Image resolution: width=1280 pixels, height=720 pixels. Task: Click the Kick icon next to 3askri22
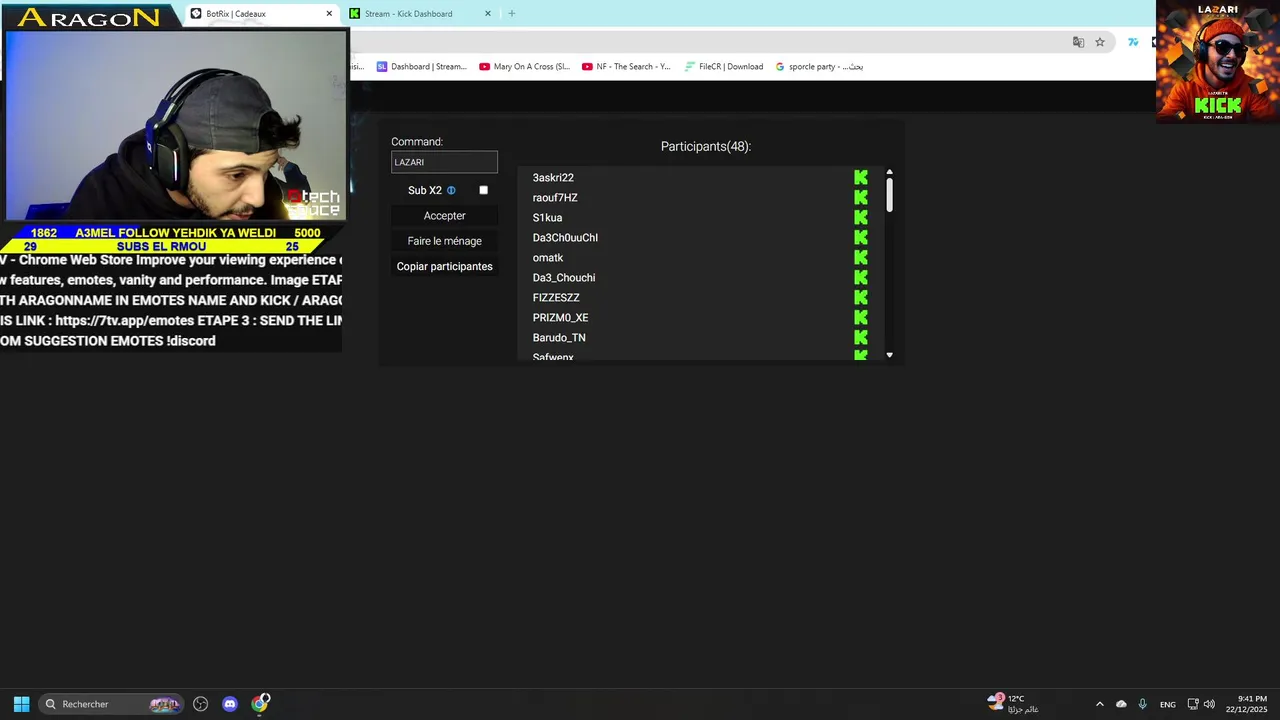tap(861, 177)
